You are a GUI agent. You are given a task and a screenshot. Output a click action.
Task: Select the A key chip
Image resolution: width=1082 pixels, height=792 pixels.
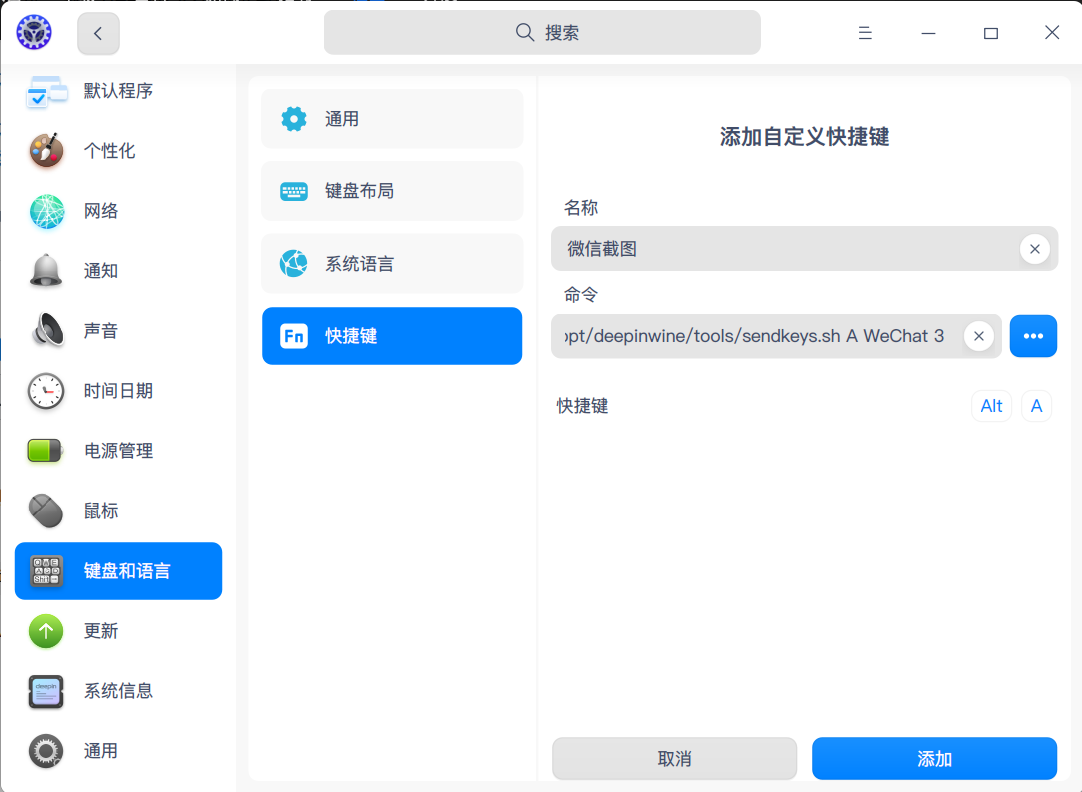pos(1036,406)
